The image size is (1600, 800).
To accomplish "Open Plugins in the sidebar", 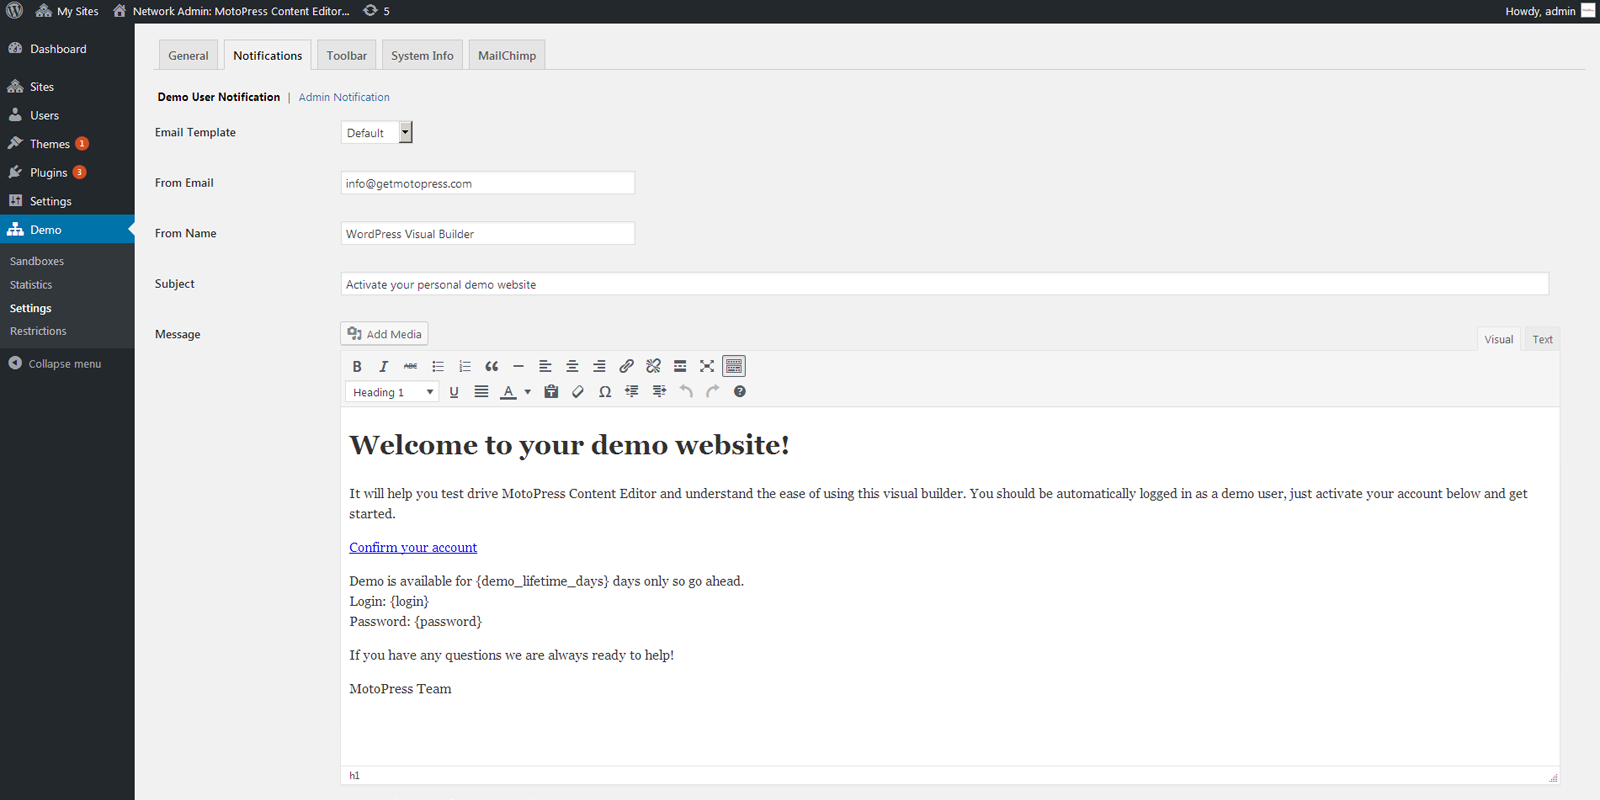I will [x=67, y=172].
